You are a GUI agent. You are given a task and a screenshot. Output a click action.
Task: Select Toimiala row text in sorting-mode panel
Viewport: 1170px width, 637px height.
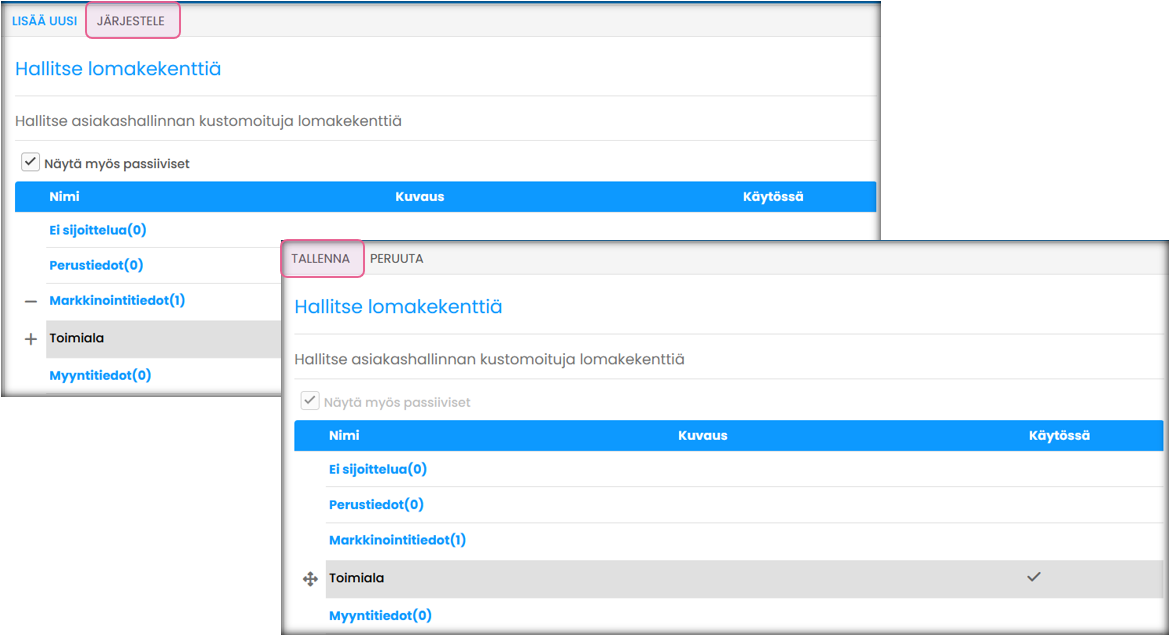[x=356, y=578]
